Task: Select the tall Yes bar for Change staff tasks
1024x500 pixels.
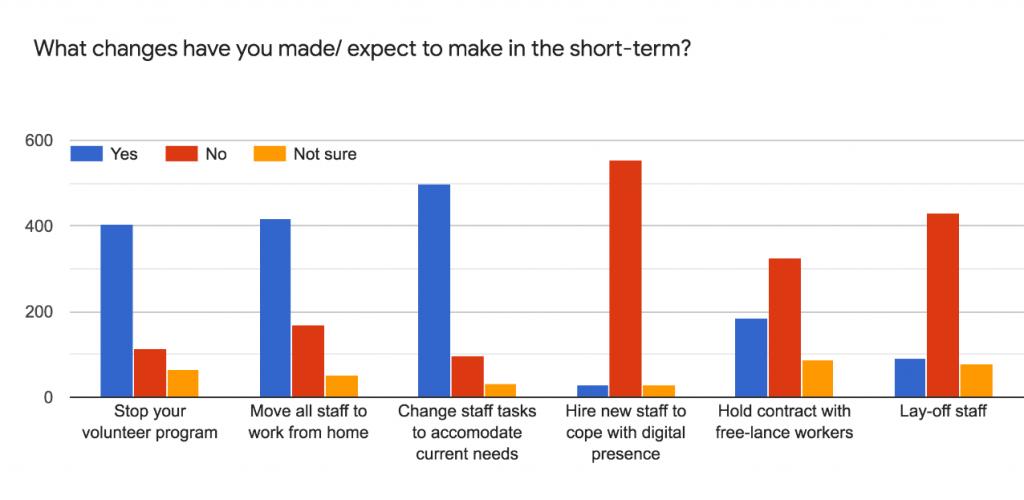Action: pyautogui.click(x=434, y=291)
